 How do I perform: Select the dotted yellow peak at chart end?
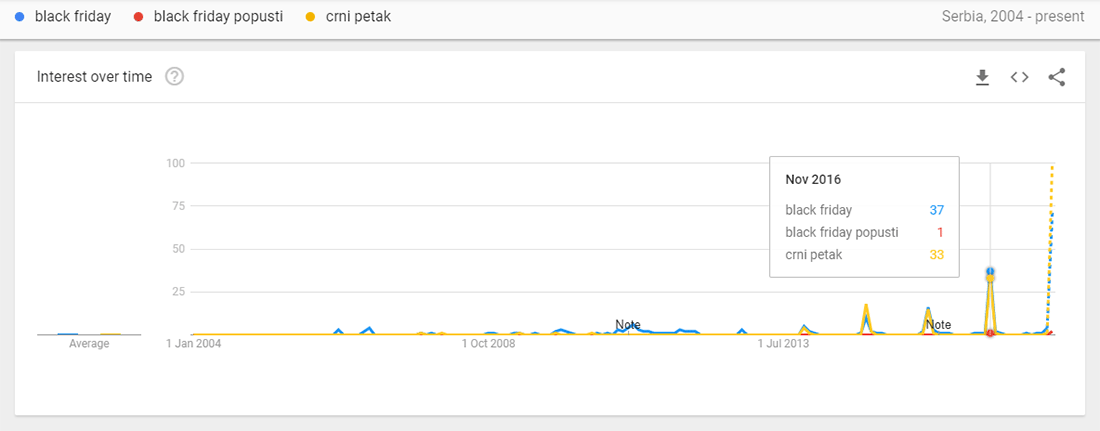(1052, 166)
